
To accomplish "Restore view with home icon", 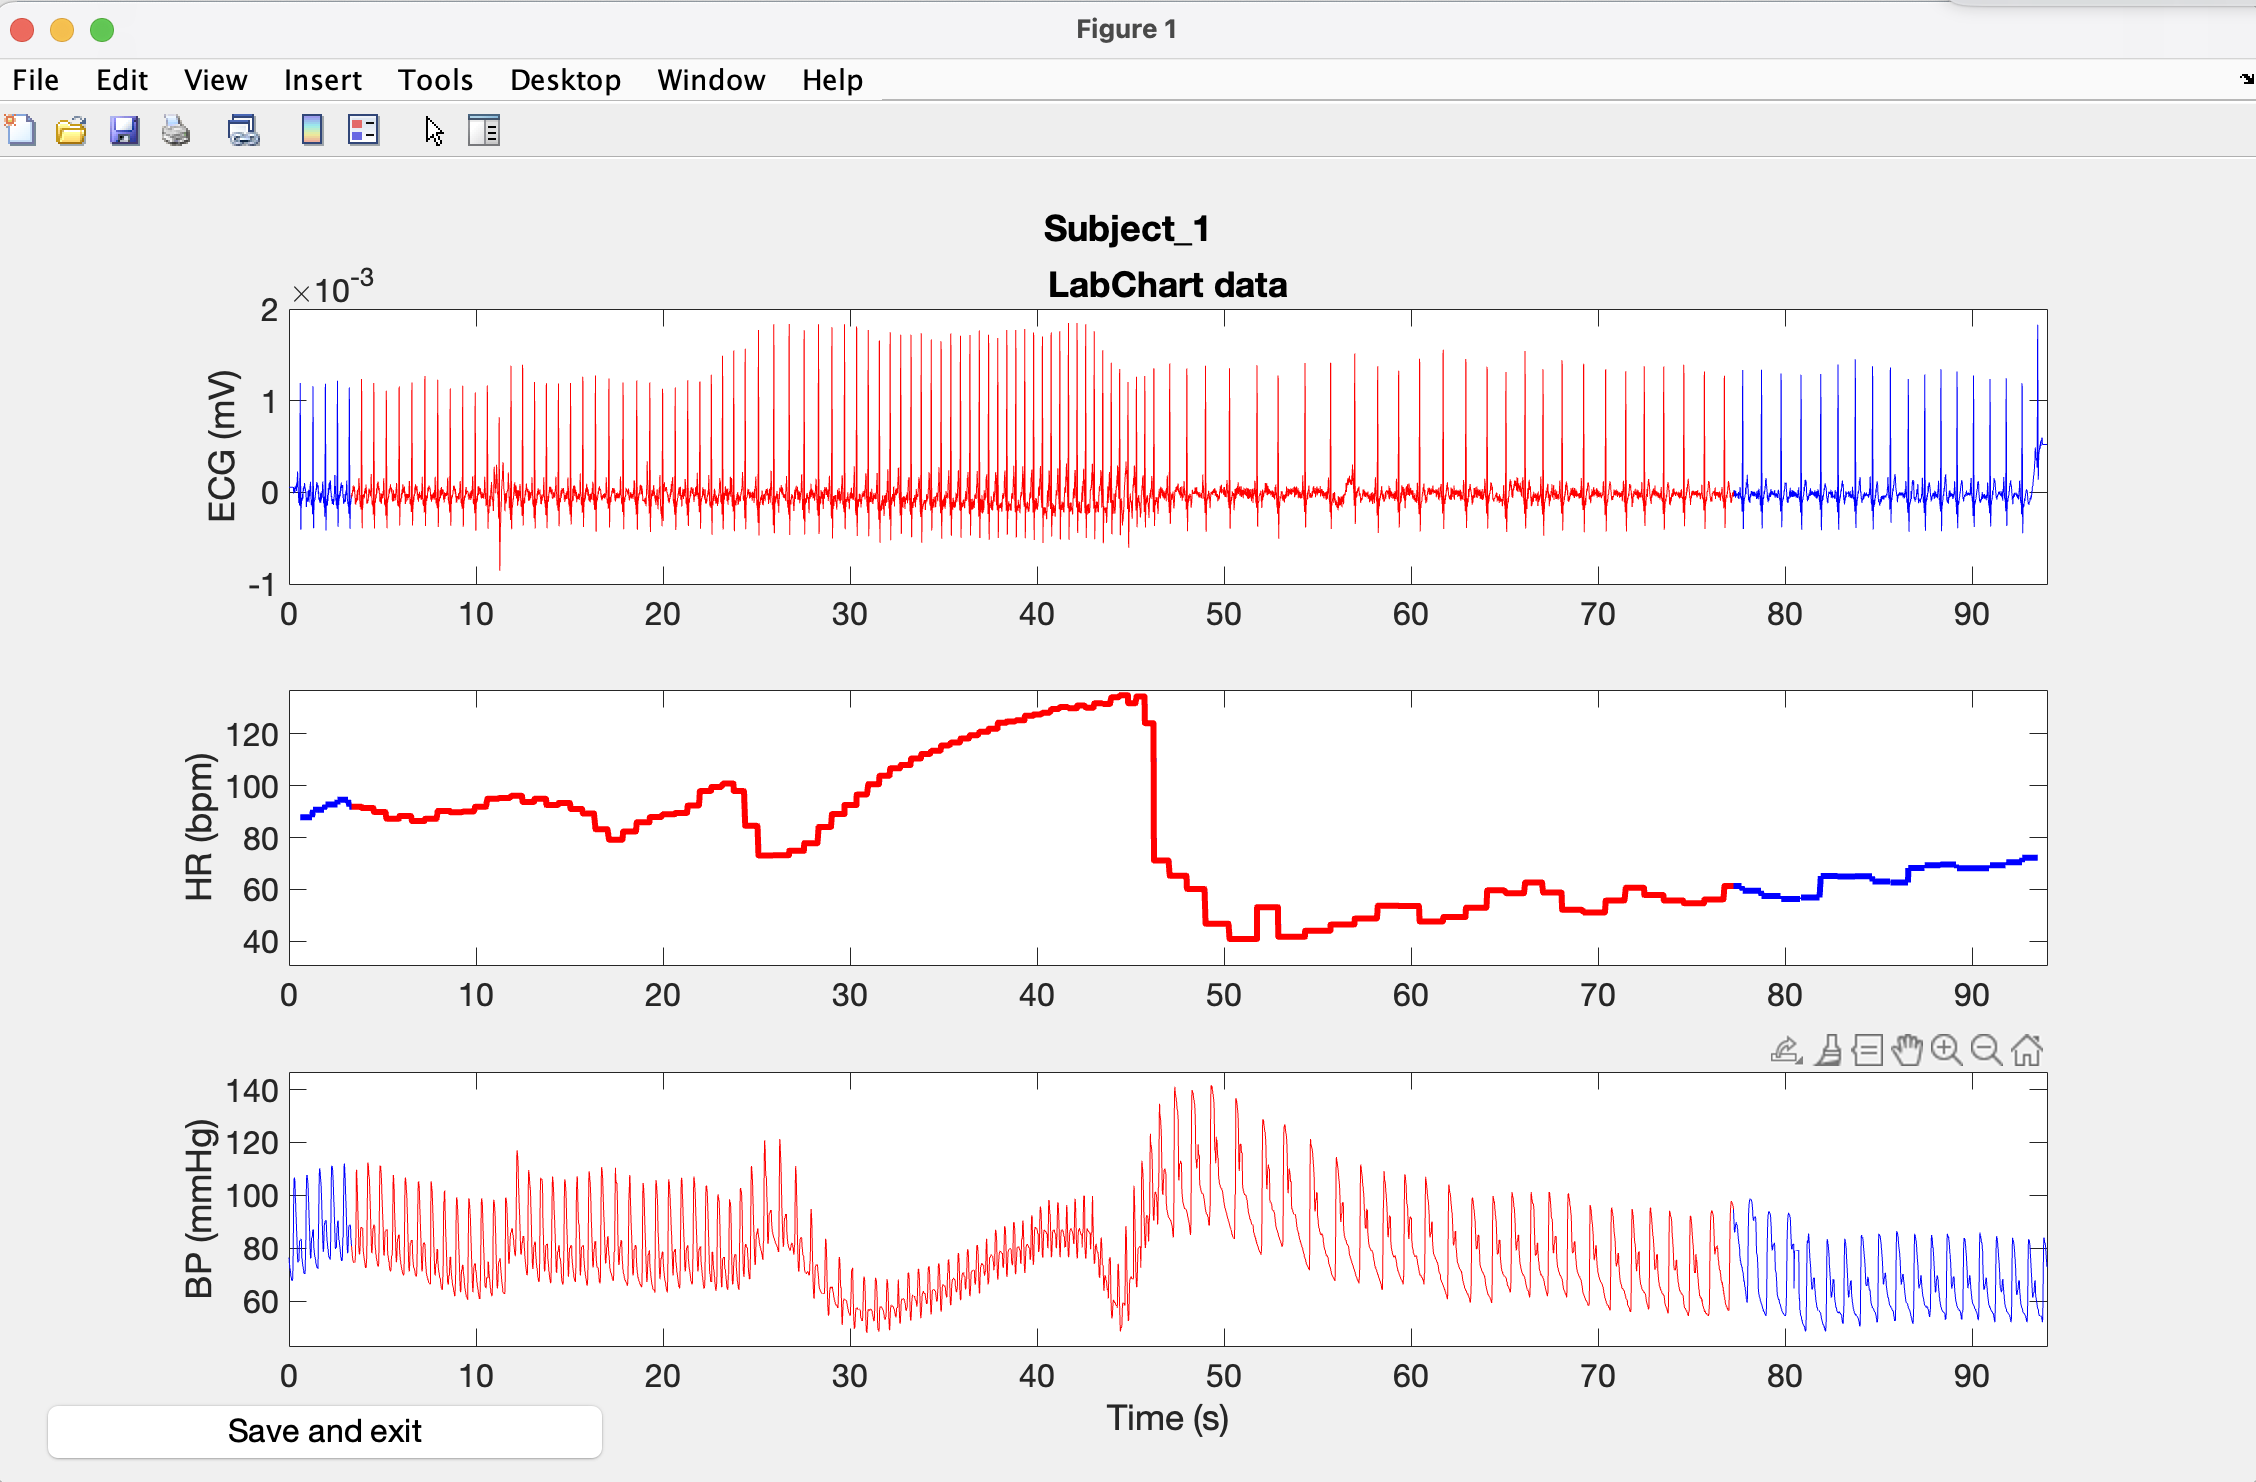I will [x=2027, y=1050].
